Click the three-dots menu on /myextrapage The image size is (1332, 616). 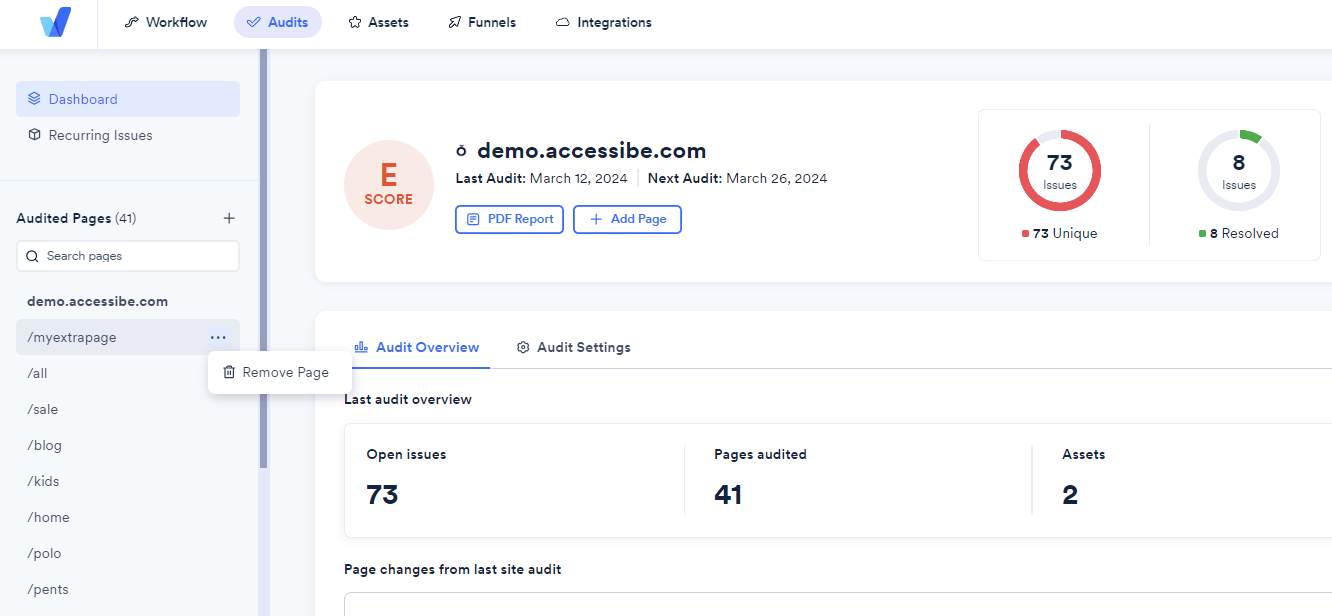(x=218, y=337)
